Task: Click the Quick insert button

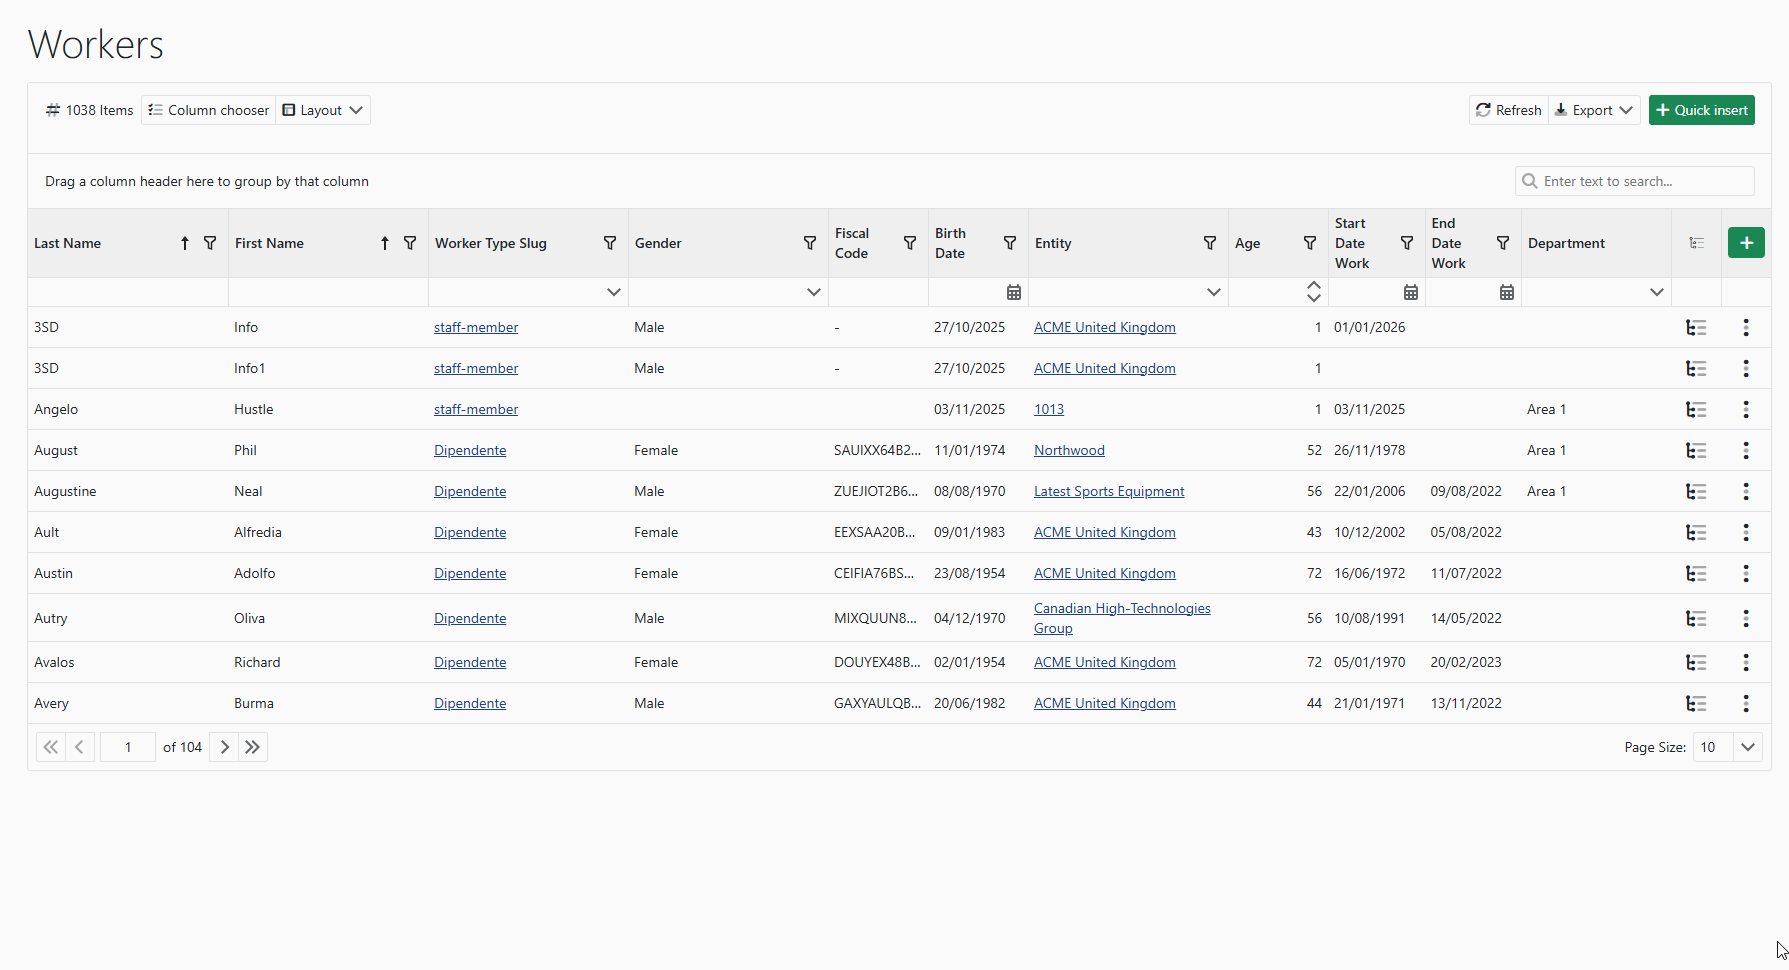Action: [x=1702, y=110]
